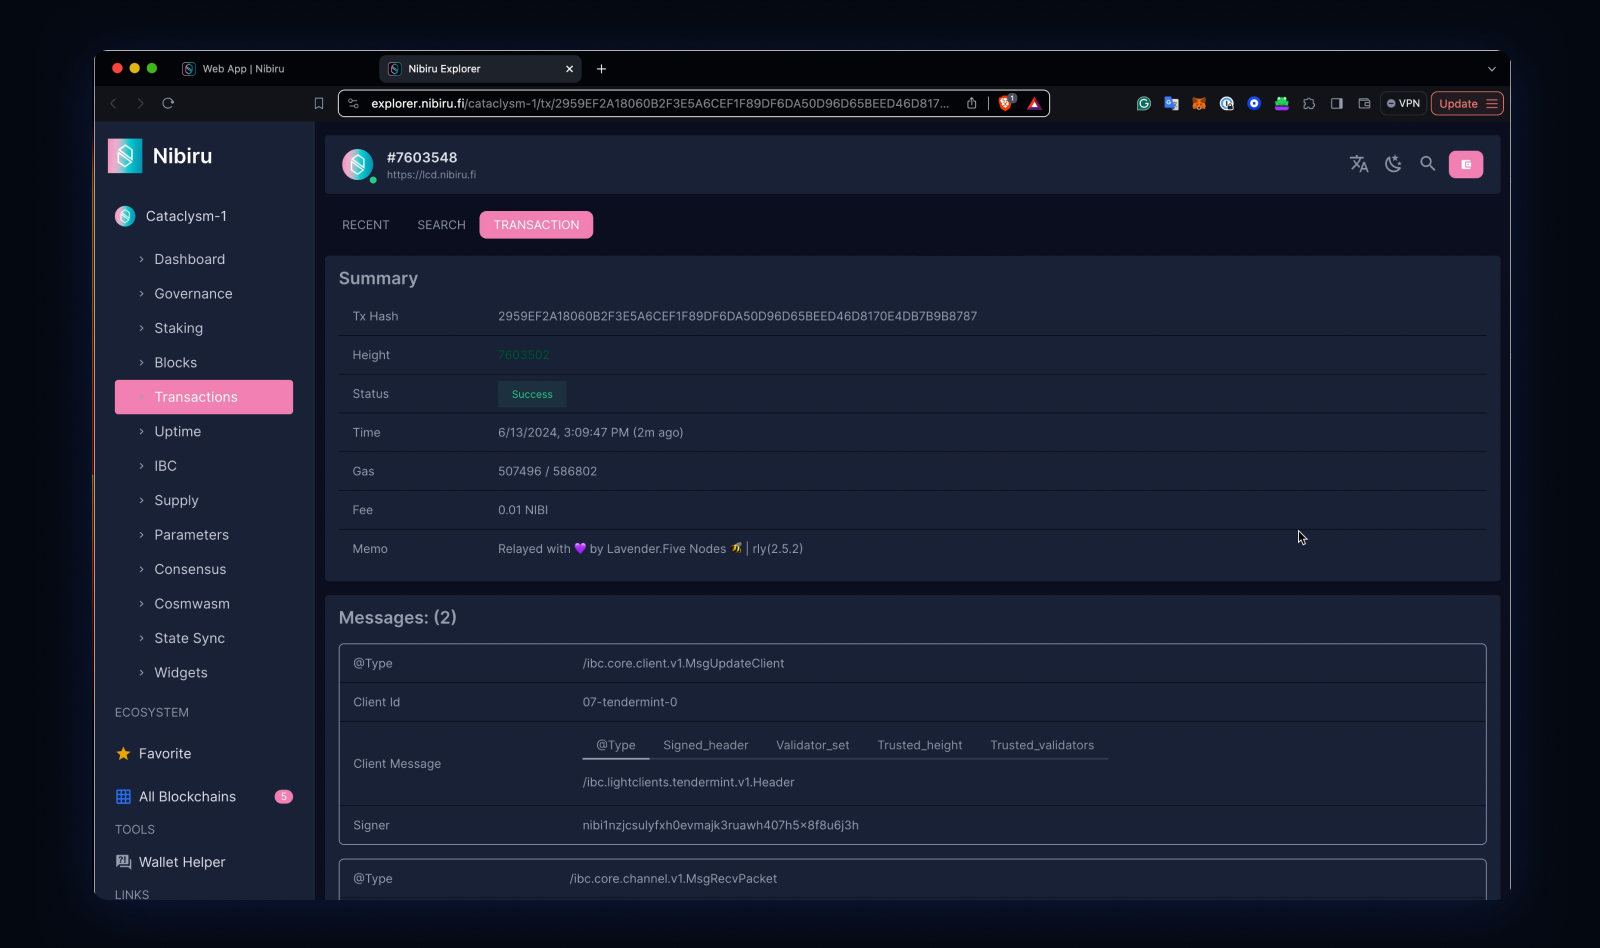Expand the Staking sidebar item
Viewport: 1600px width, 948px height.
click(204, 328)
